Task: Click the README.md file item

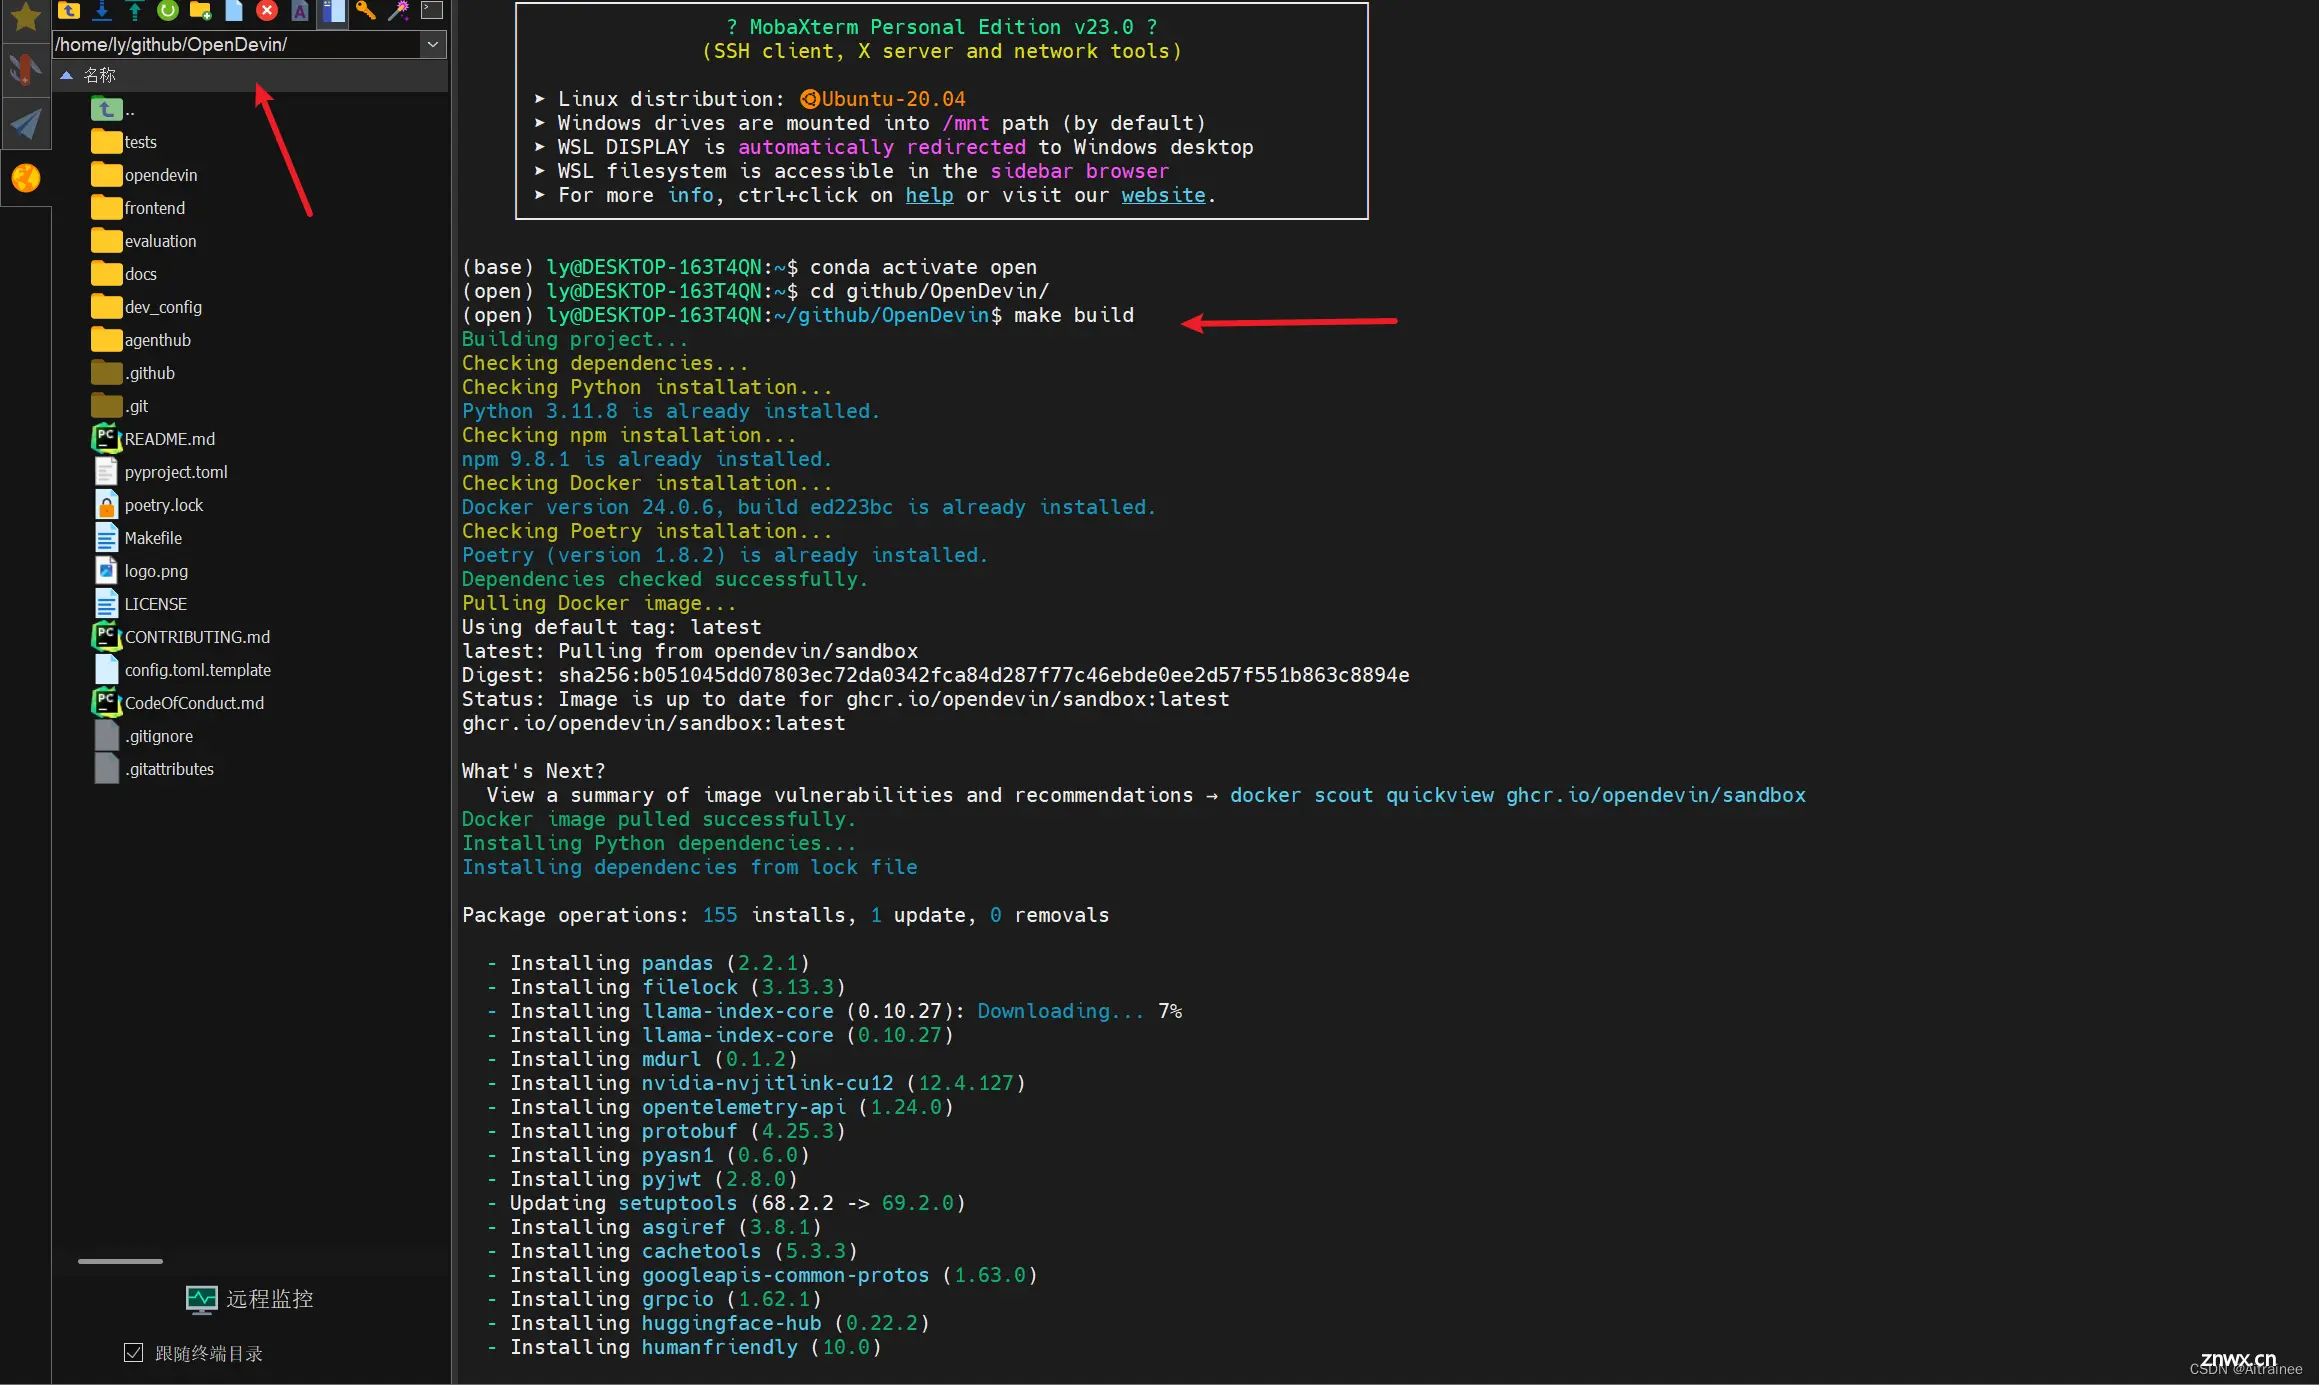Action: tap(166, 437)
